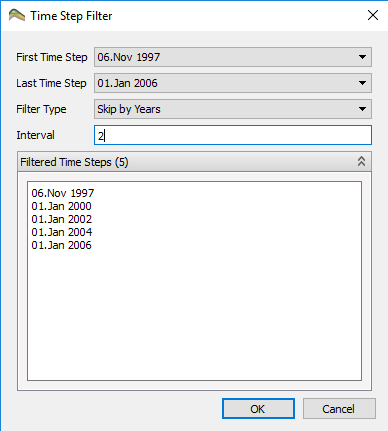
Task: Select 01.Jan 2004 in the filtered list
Action: click(62, 232)
